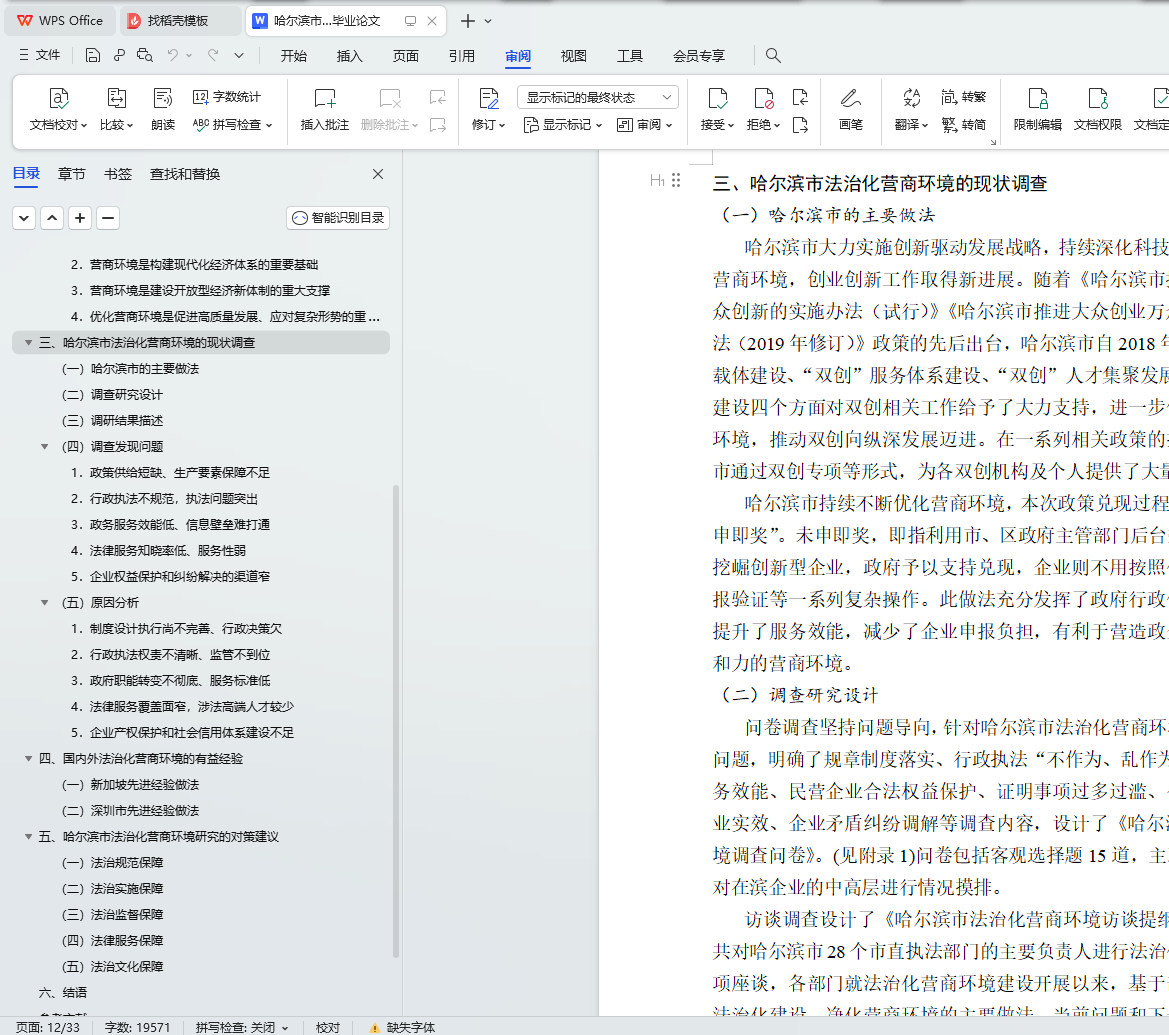Image resolution: width=1169 pixels, height=1035 pixels.
Task: Click the 修订 track changes icon
Action: pyautogui.click(x=488, y=98)
